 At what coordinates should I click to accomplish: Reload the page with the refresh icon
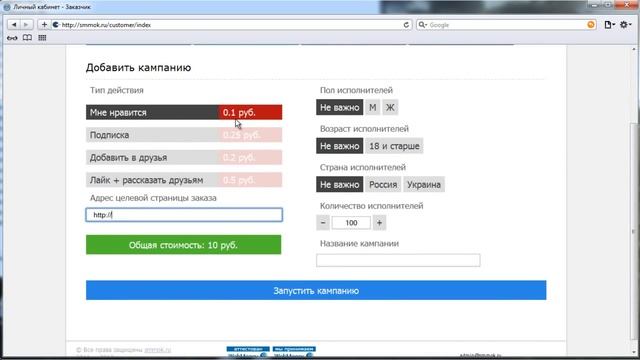406,25
